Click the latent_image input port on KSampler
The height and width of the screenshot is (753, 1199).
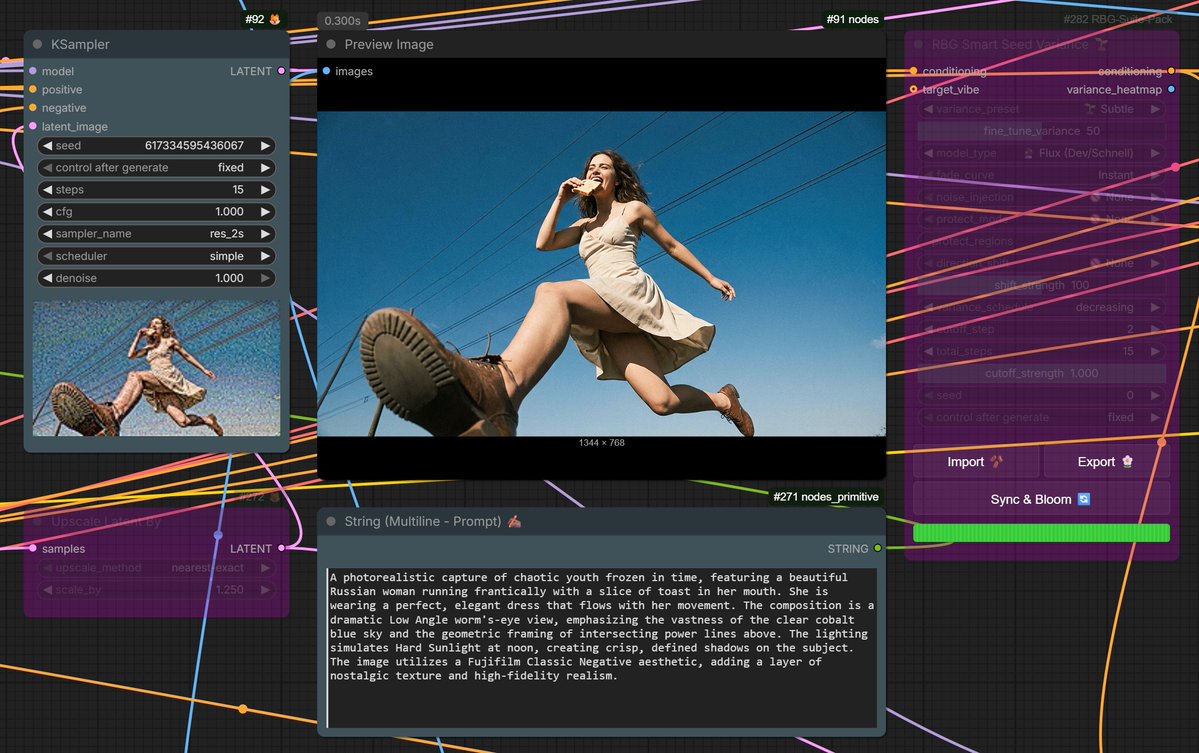(33, 126)
